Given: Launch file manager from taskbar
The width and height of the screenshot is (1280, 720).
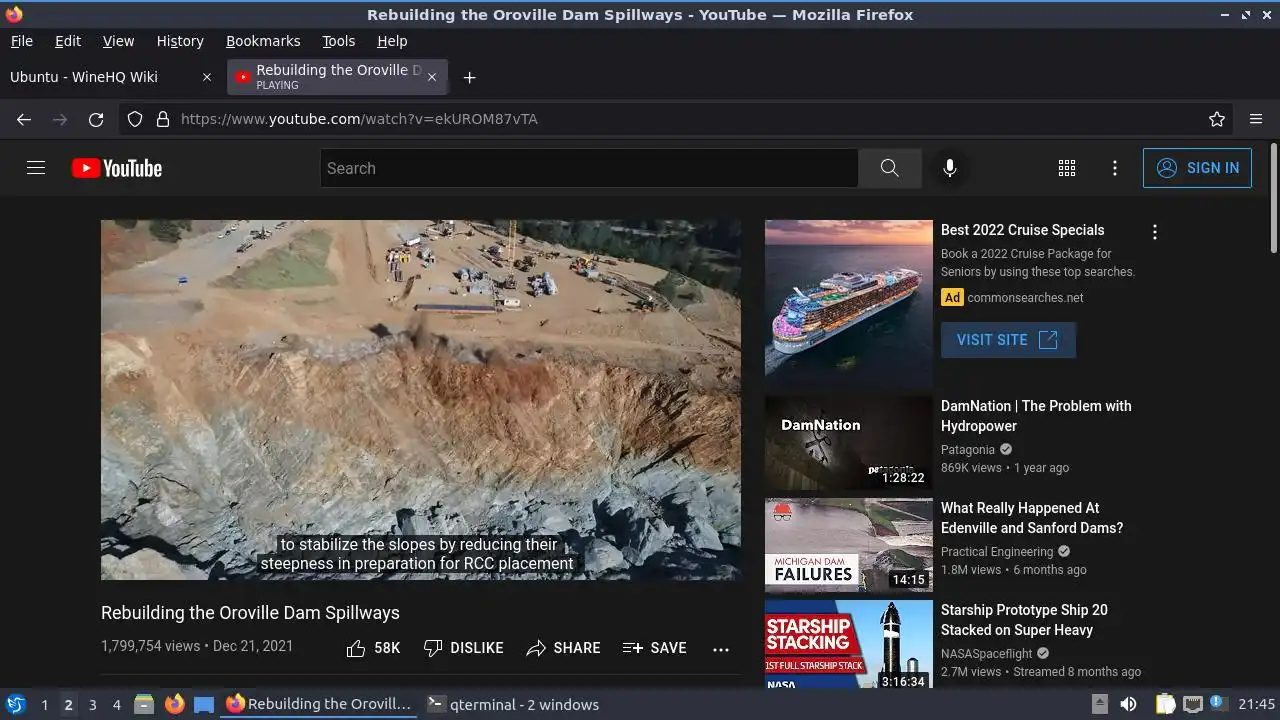Looking at the screenshot, I should pos(144,704).
